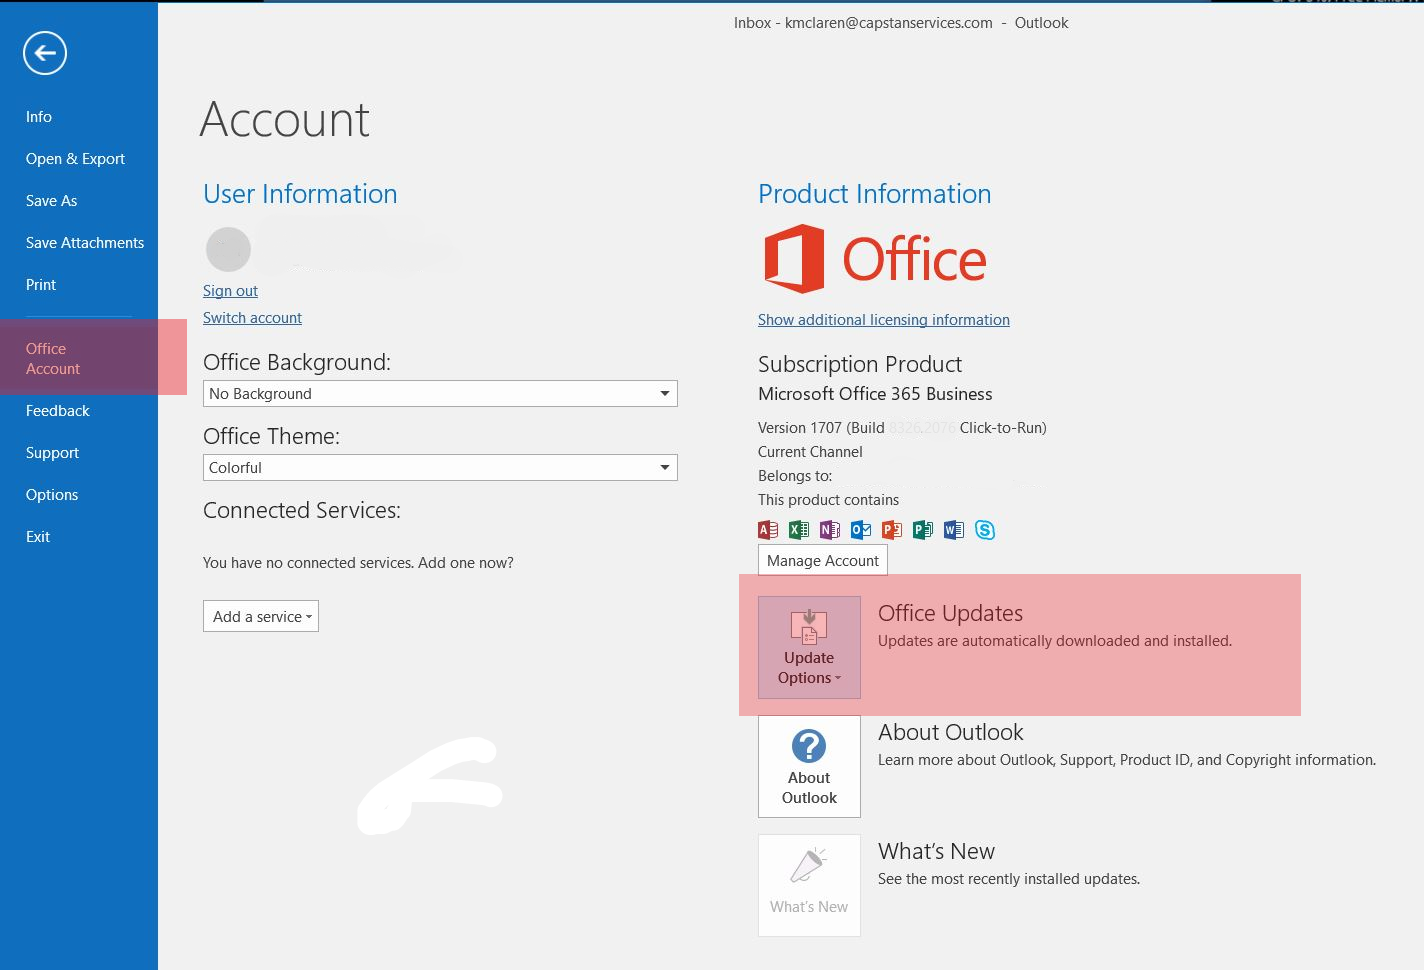Click 'See the most recently installed updates' text
The height and width of the screenshot is (970, 1424).
[x=1009, y=879]
